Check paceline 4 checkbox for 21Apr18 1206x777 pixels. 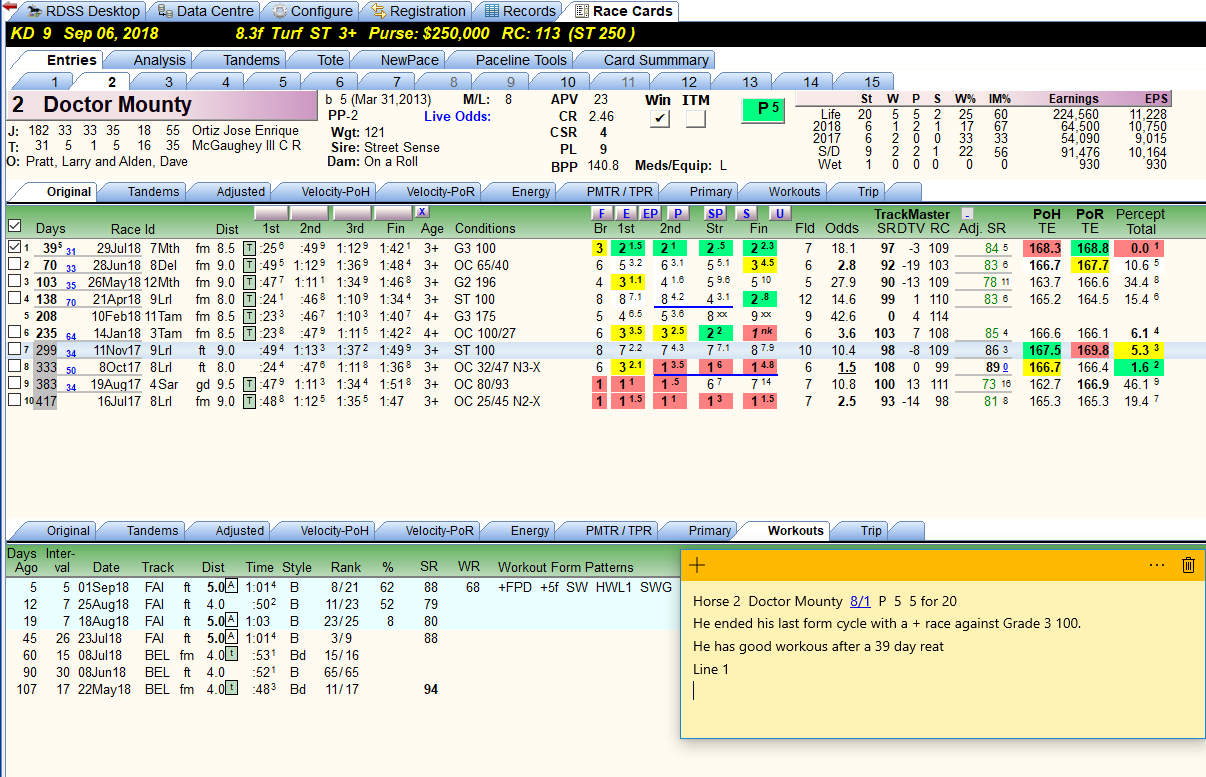[x=14, y=299]
